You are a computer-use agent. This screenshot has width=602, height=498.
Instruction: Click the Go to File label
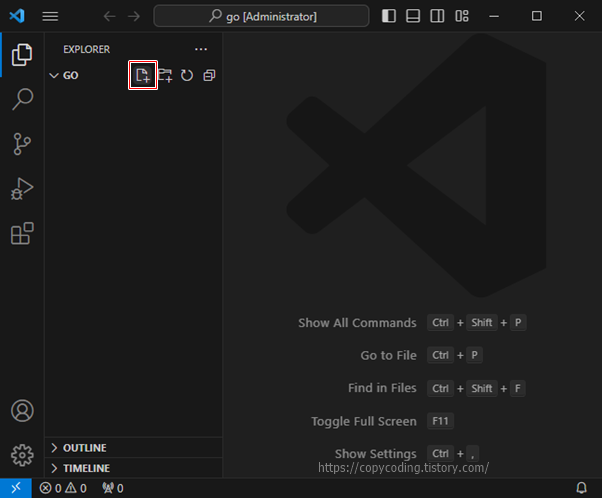click(x=388, y=355)
